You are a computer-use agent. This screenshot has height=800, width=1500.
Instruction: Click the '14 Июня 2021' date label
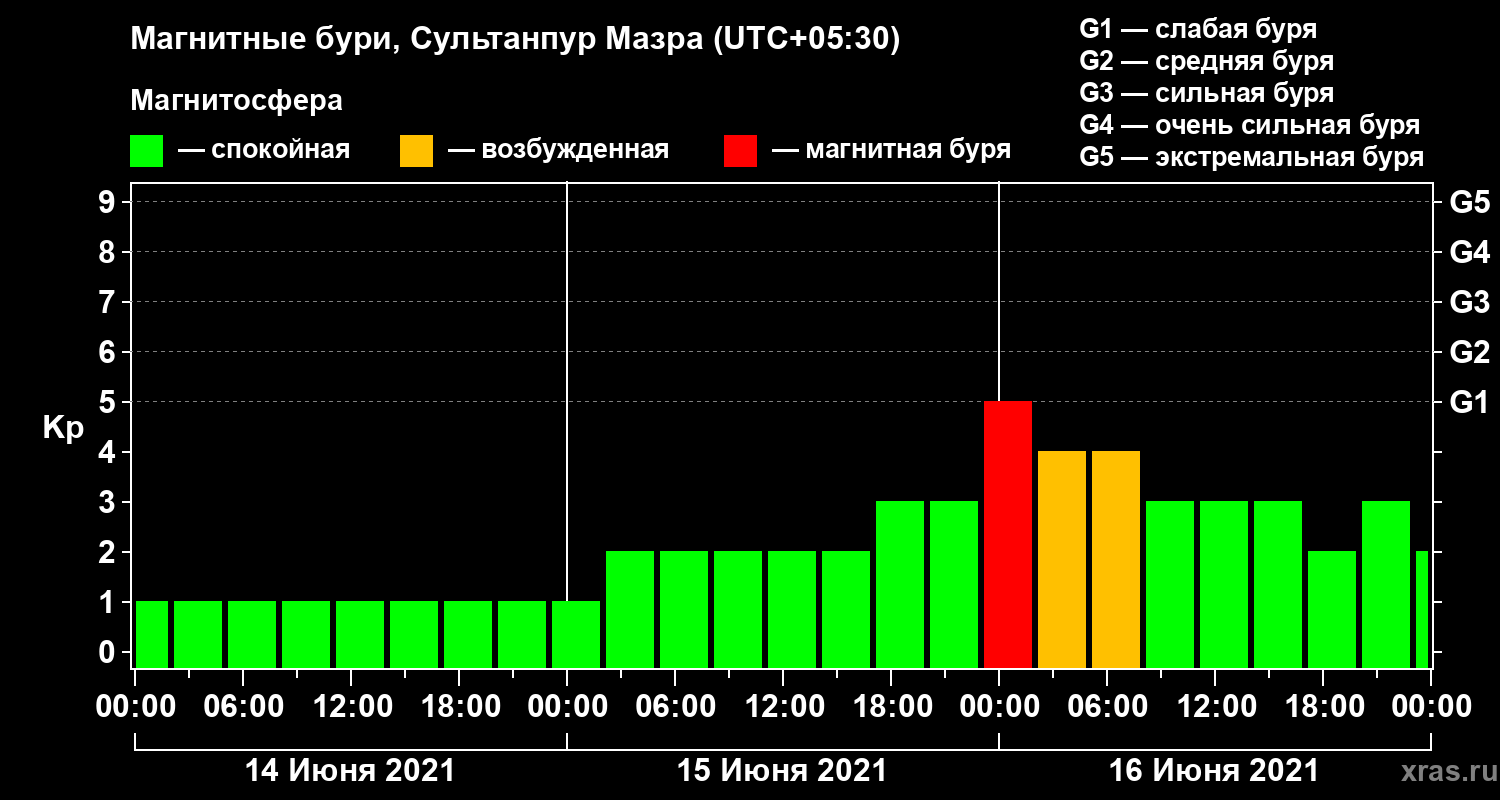pos(350,771)
